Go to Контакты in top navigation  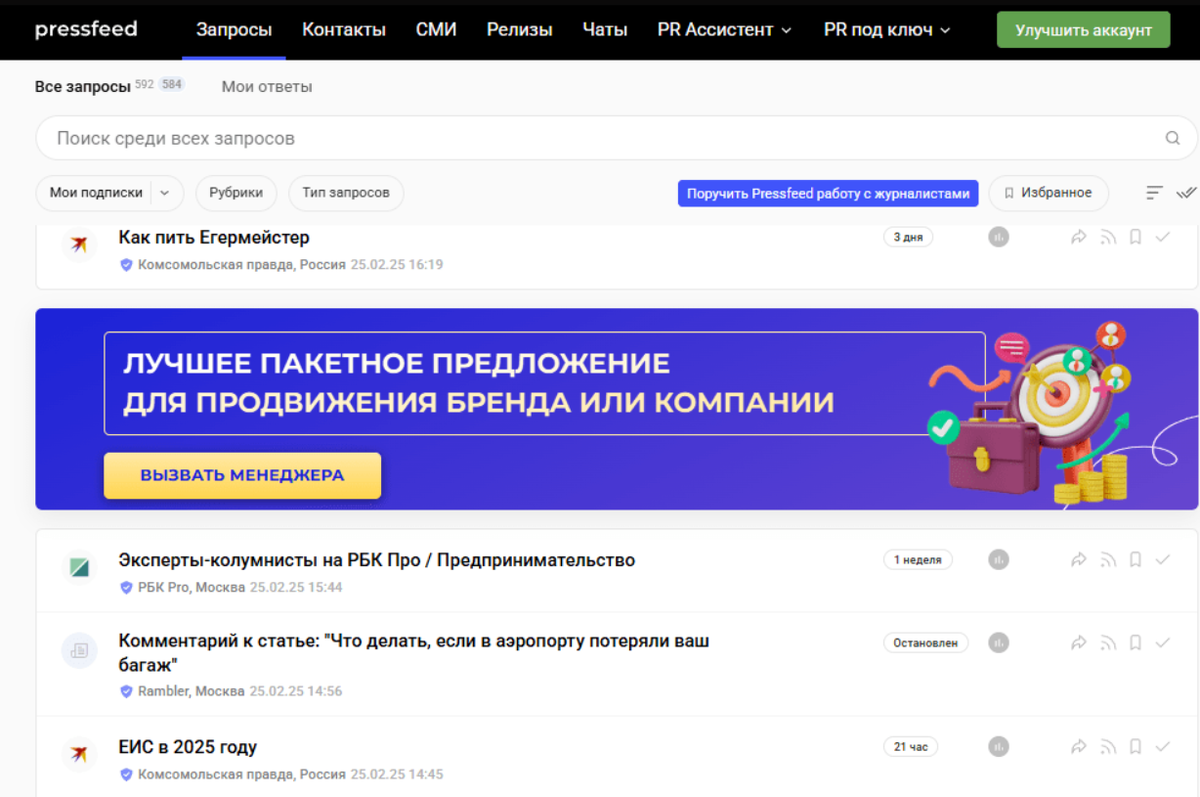pos(344,30)
